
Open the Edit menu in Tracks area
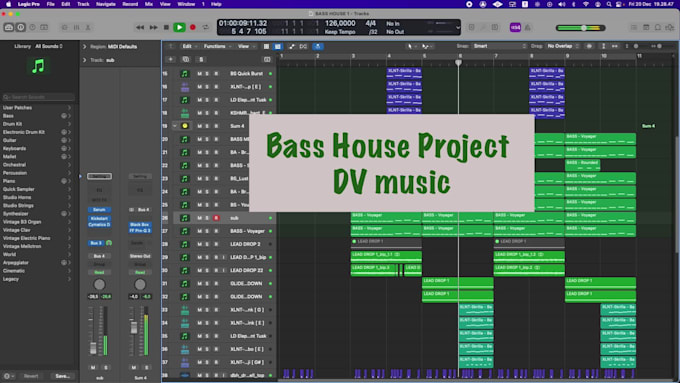pos(189,46)
